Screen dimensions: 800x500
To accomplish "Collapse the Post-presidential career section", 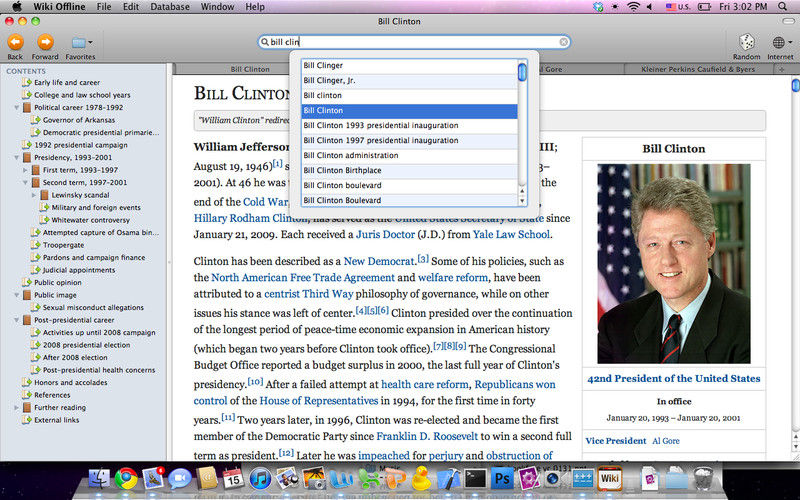I will tap(16, 320).
